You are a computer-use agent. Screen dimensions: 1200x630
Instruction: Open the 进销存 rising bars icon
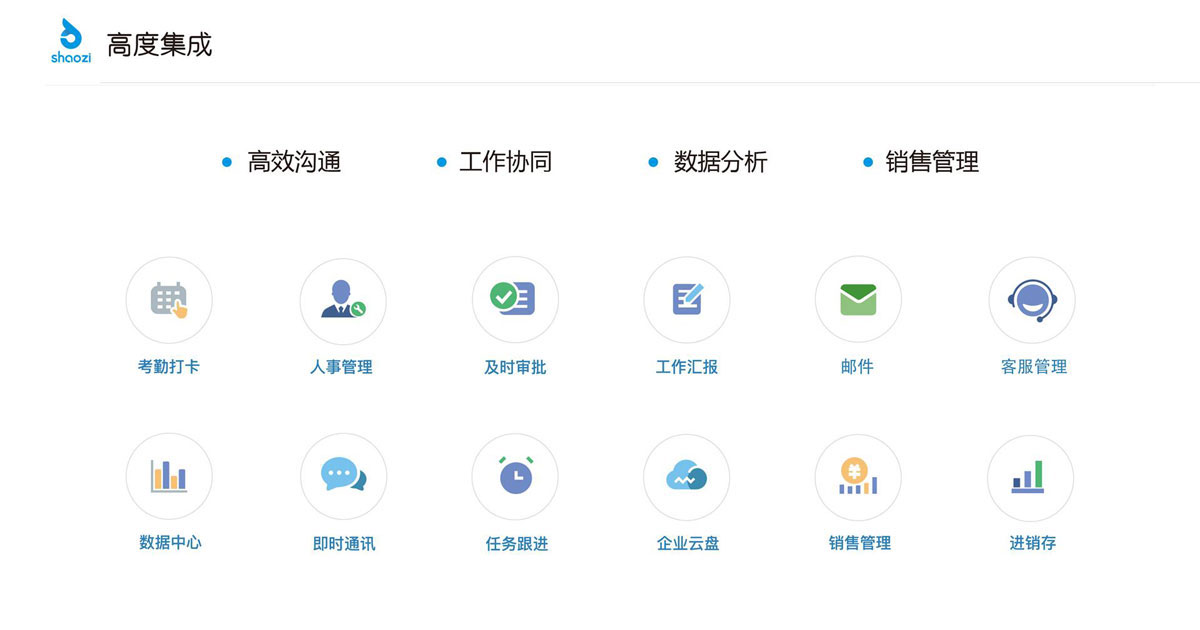pyautogui.click(x=1030, y=476)
